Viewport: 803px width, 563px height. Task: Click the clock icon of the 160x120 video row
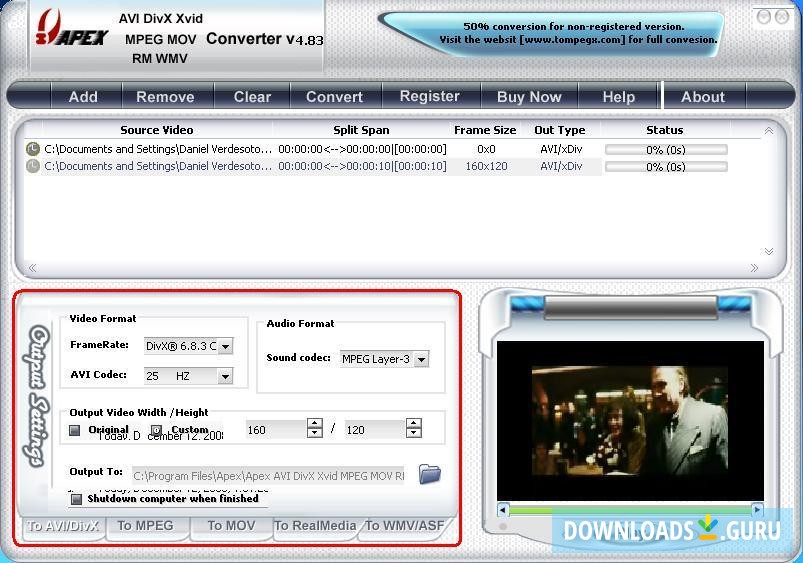point(33,166)
